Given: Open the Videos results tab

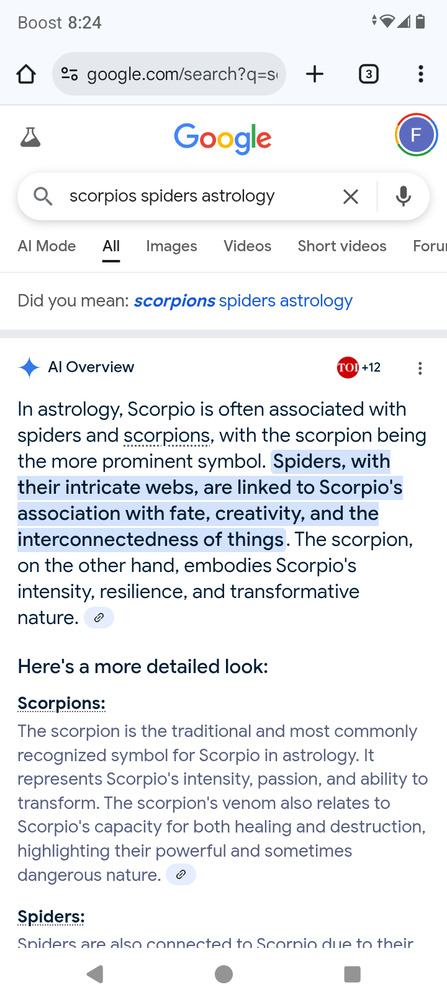Looking at the screenshot, I should click(247, 246).
